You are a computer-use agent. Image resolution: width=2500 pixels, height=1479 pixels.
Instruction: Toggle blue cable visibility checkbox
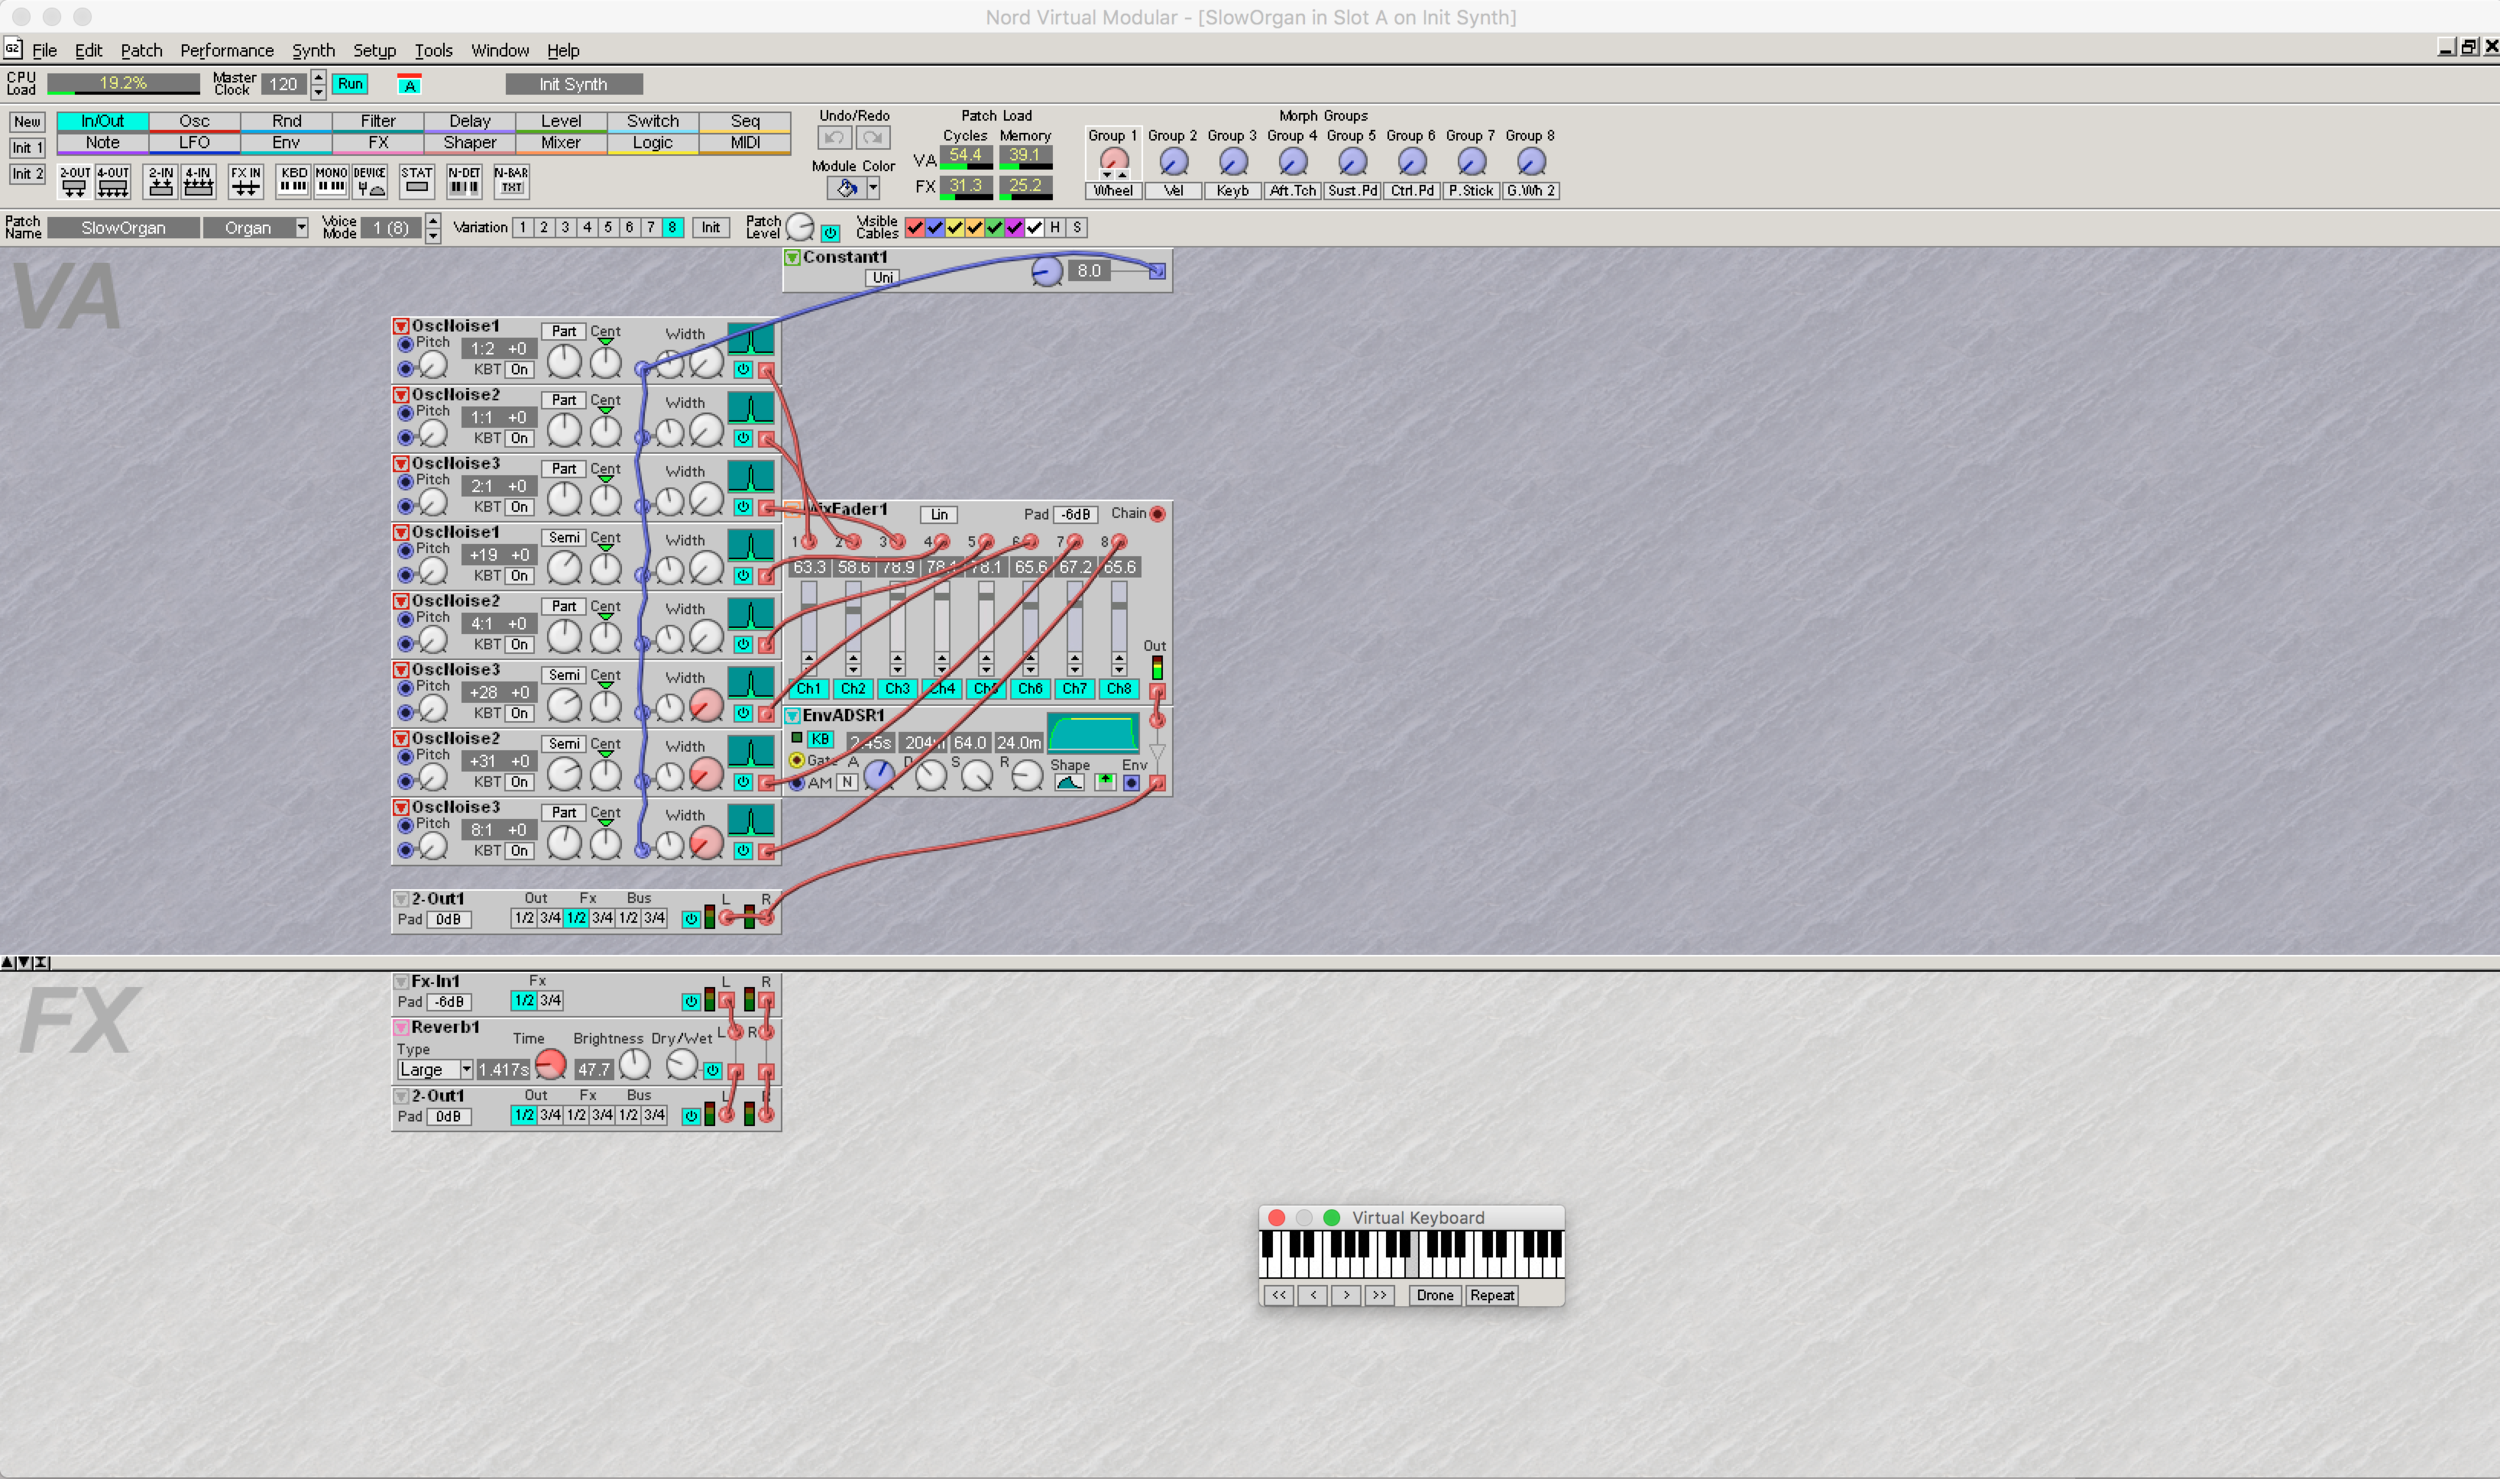pyautogui.click(x=934, y=228)
